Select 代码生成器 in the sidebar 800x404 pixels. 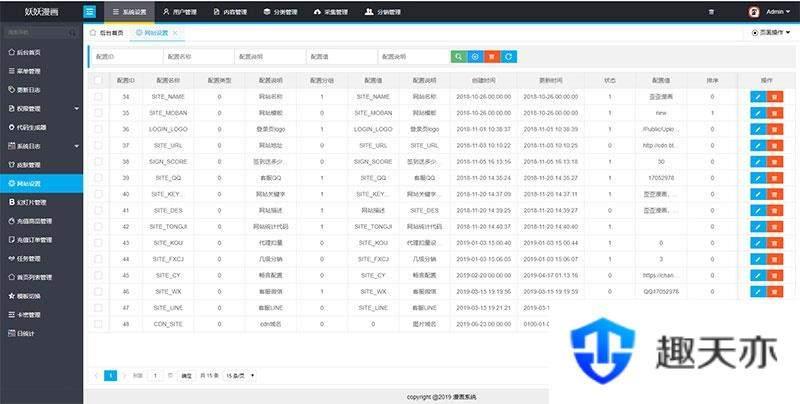(41, 128)
